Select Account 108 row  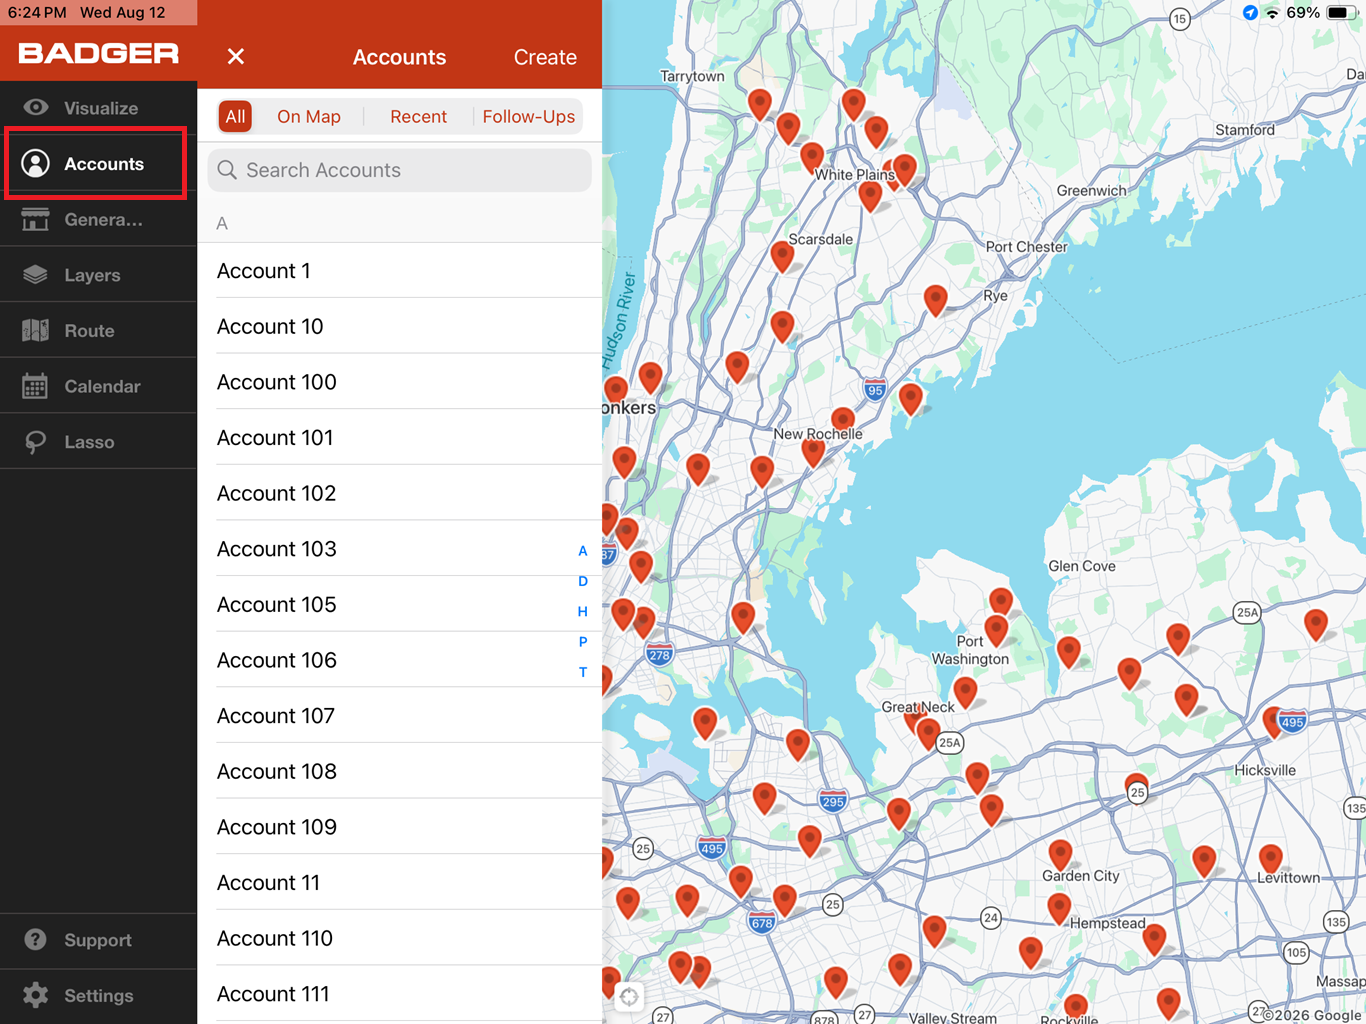coord(400,772)
